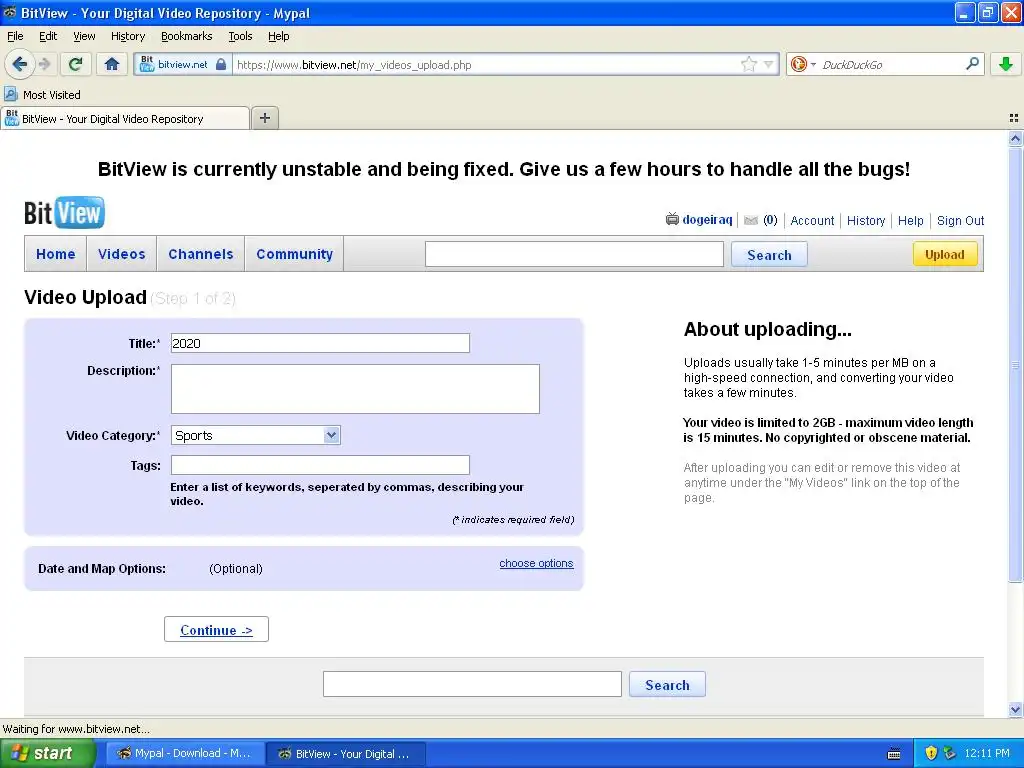Bookmark this page with the star icon
Image resolution: width=1024 pixels, height=768 pixels.
[748, 64]
